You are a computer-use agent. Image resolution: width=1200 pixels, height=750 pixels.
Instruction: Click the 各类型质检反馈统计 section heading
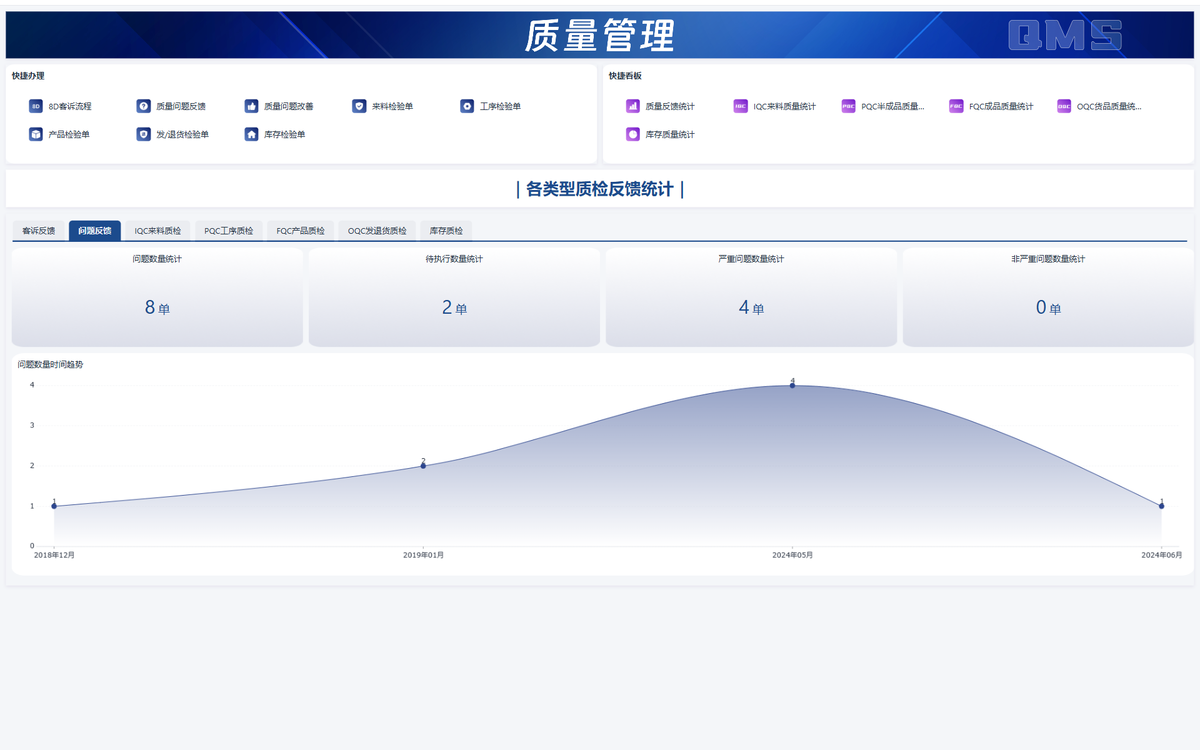(600, 189)
